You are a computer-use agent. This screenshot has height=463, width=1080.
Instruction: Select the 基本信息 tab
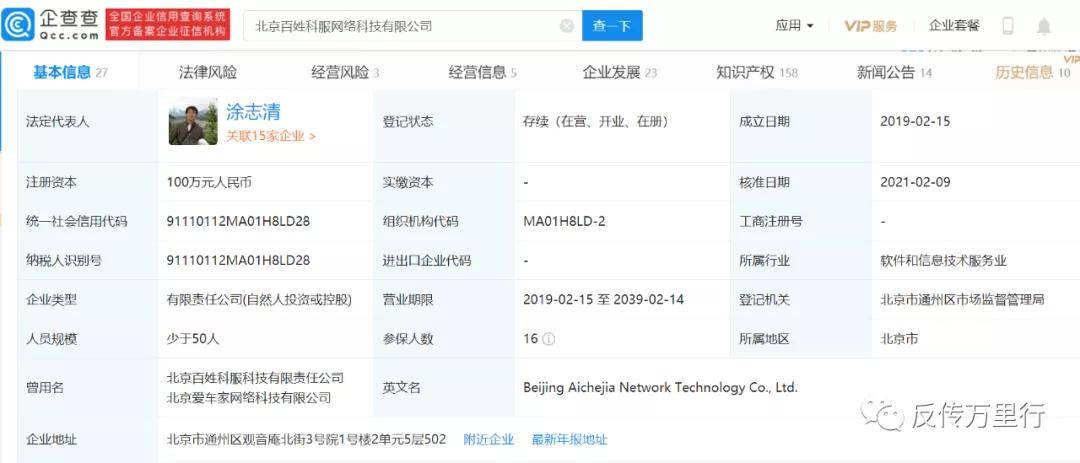70,72
